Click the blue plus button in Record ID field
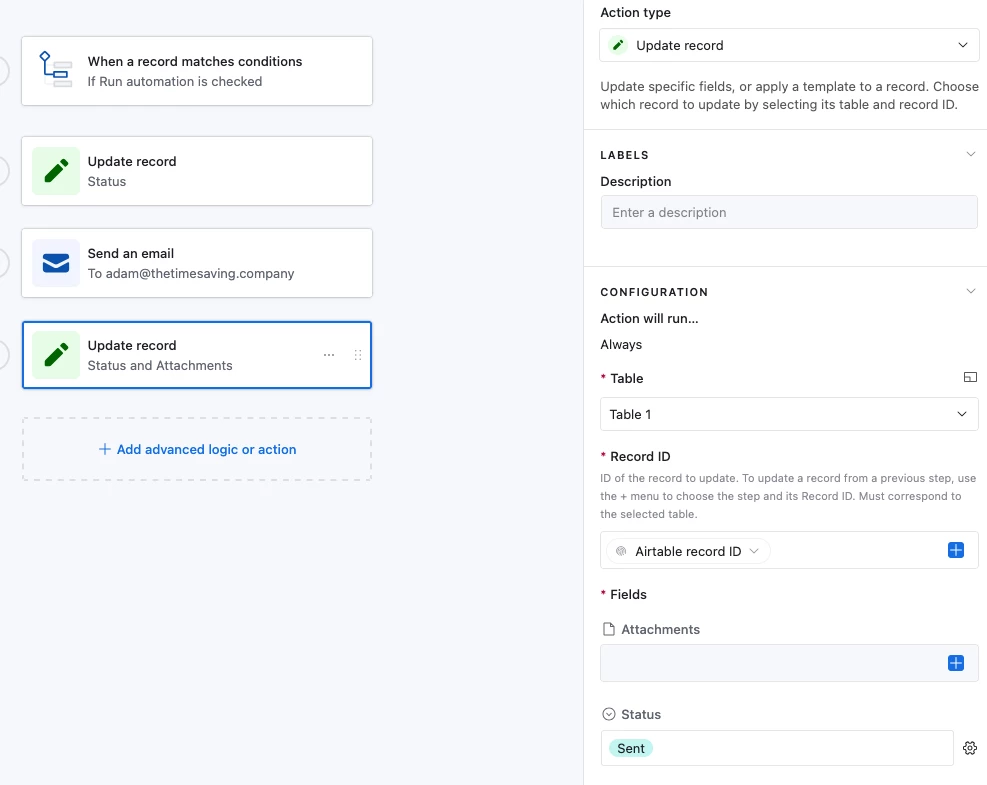This screenshot has width=987, height=785. pyautogui.click(x=956, y=550)
